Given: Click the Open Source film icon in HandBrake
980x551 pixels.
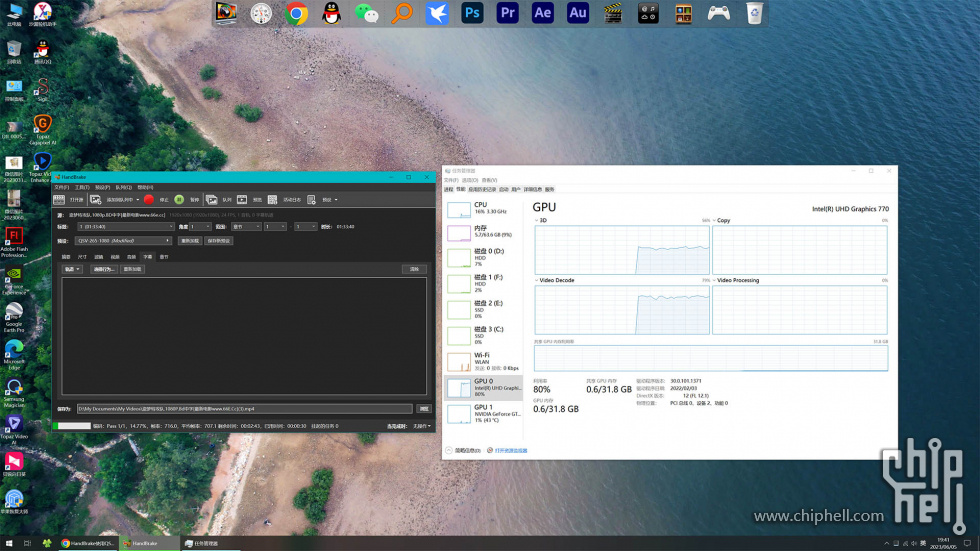Looking at the screenshot, I should (x=59, y=200).
